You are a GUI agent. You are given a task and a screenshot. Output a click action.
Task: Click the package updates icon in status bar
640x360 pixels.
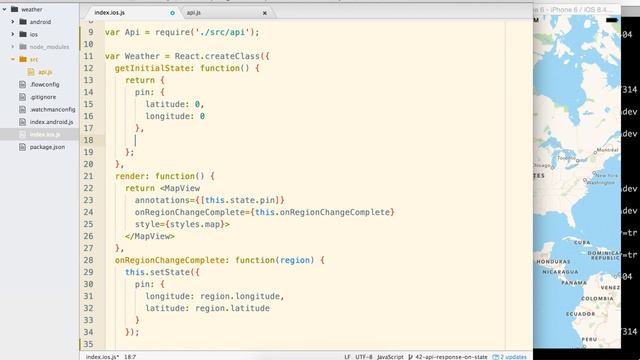496,357
